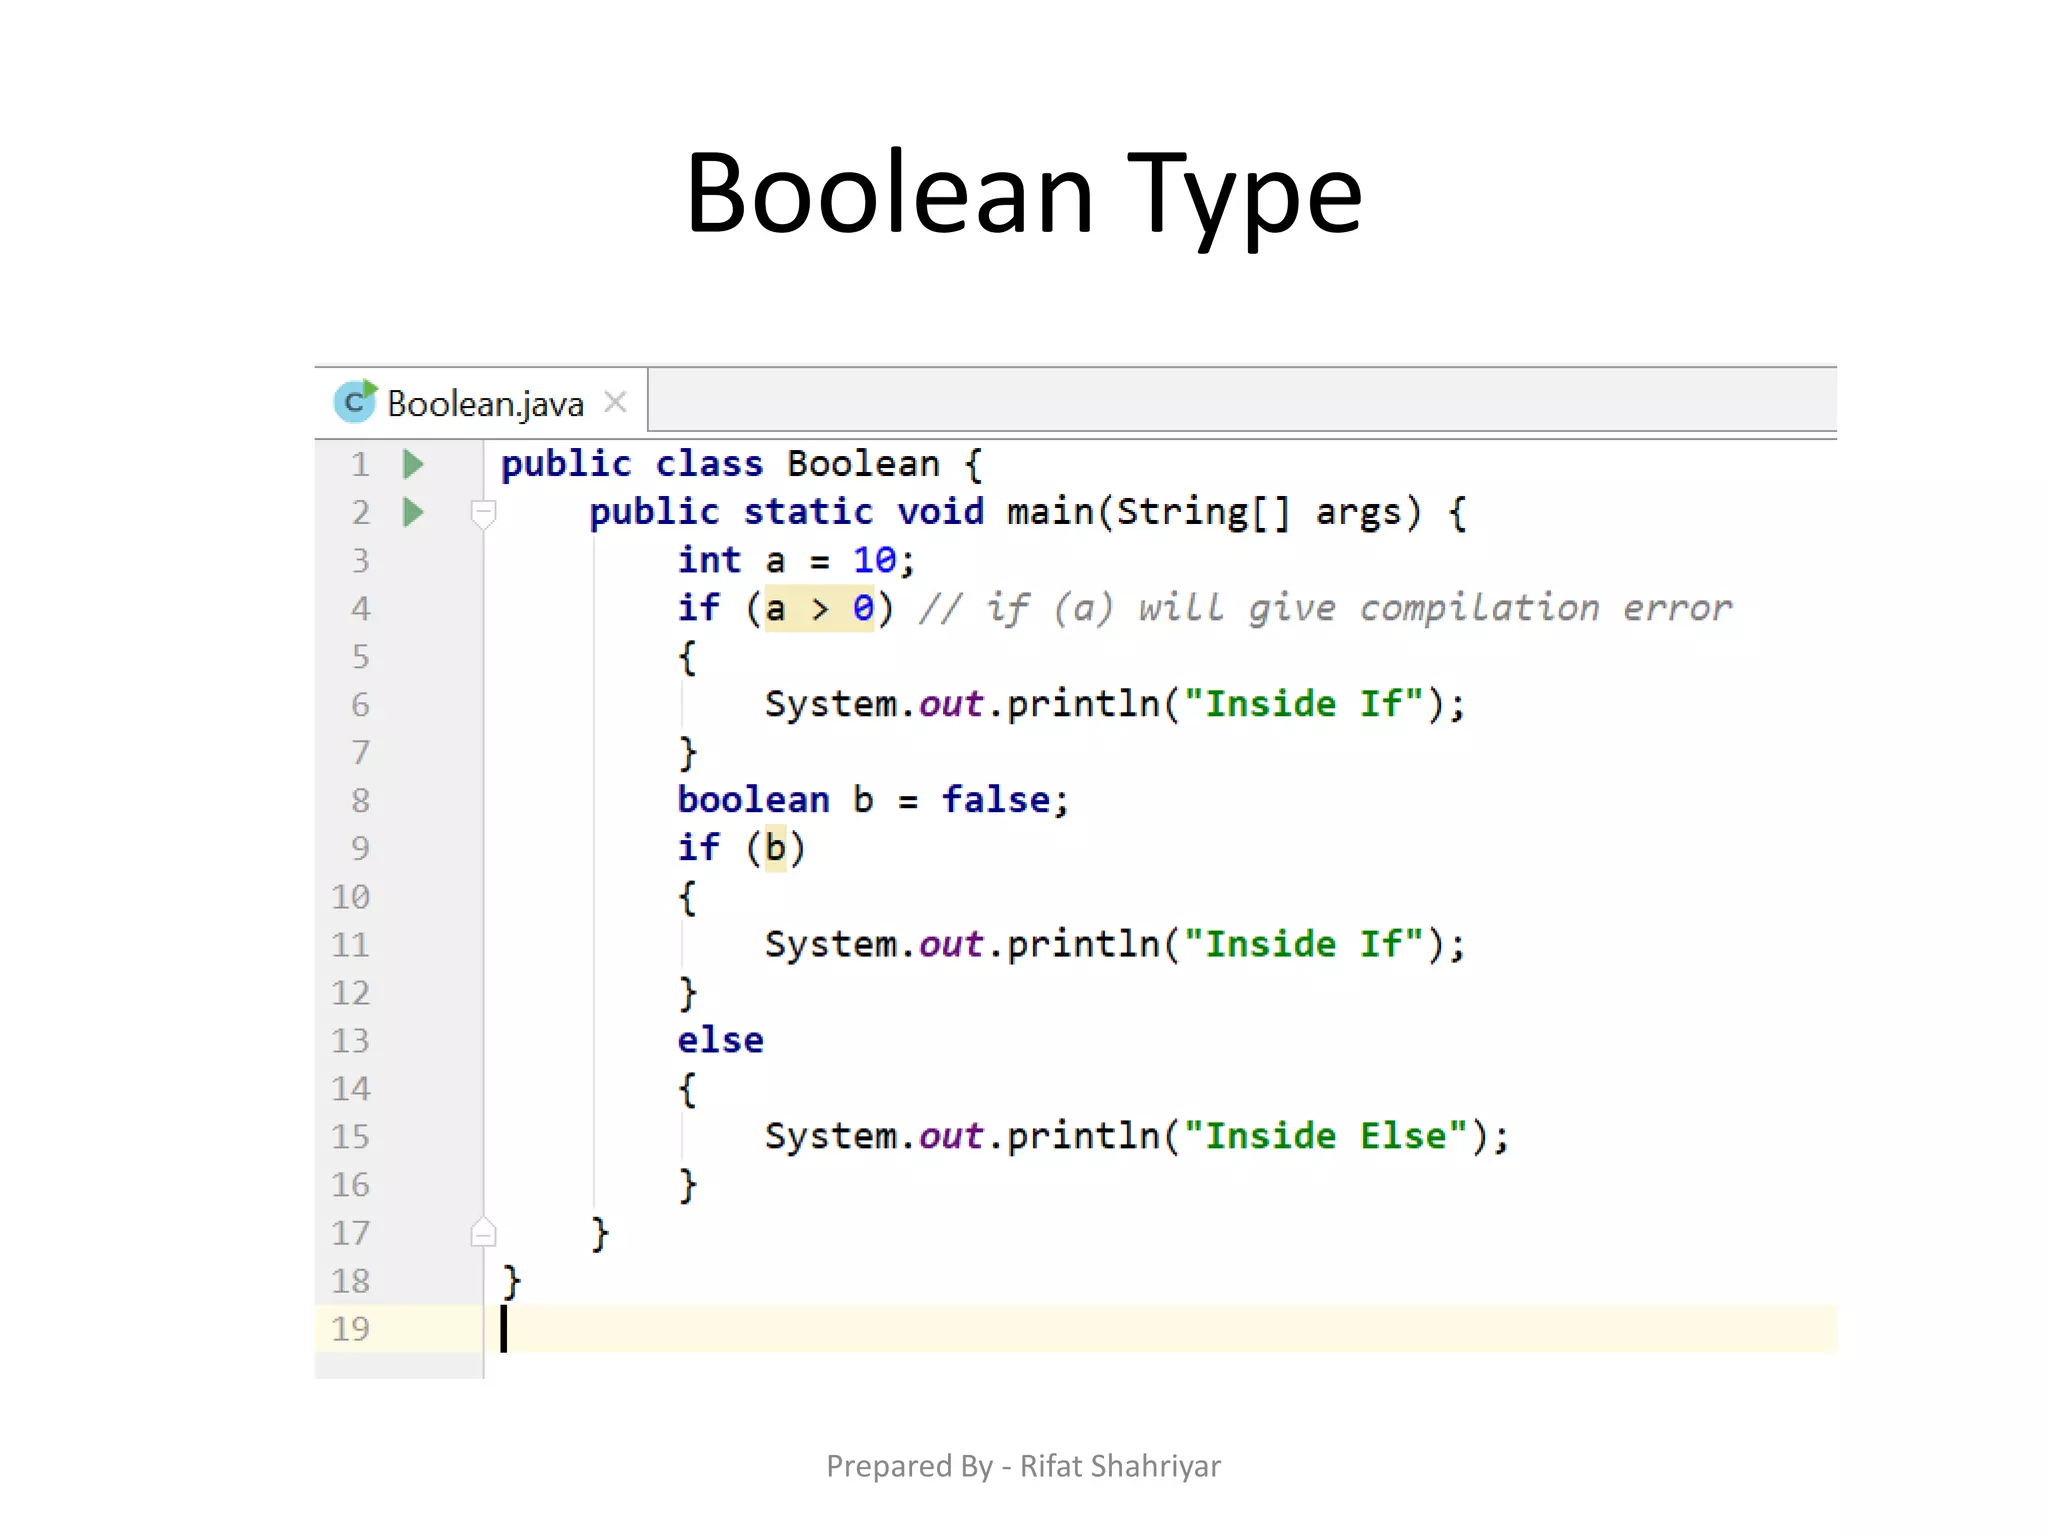The image size is (2048, 1536).
Task: Click the println "Inside If" on line 6
Action: pyautogui.click(x=1115, y=704)
